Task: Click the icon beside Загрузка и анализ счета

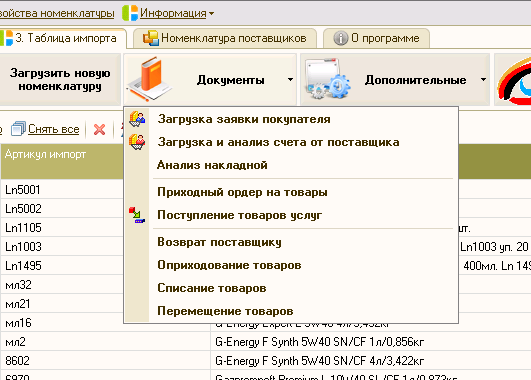Action: tap(137, 142)
